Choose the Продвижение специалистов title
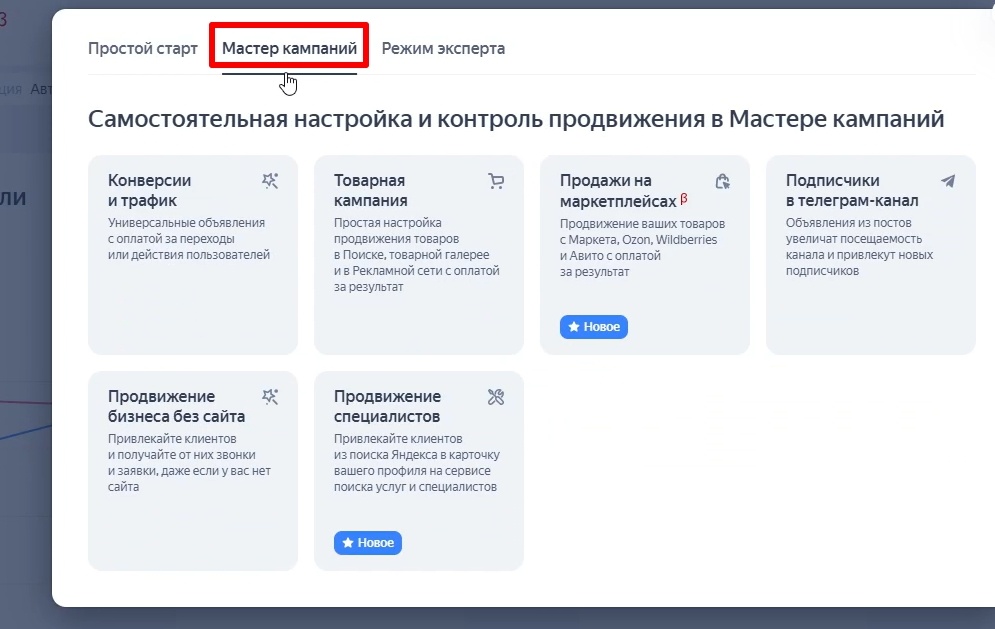 387,406
